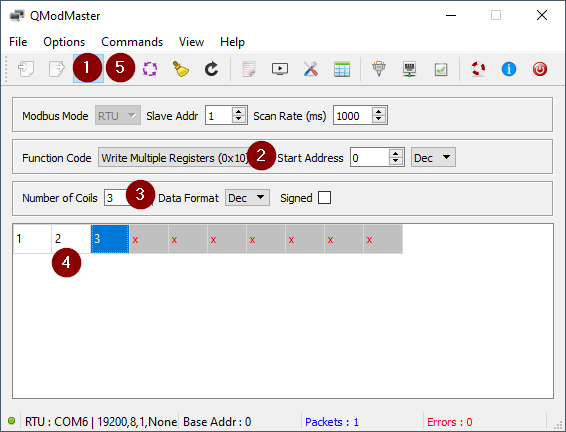Open Tools via the crossed screwdriver icon
566x432 pixels.
point(311,69)
